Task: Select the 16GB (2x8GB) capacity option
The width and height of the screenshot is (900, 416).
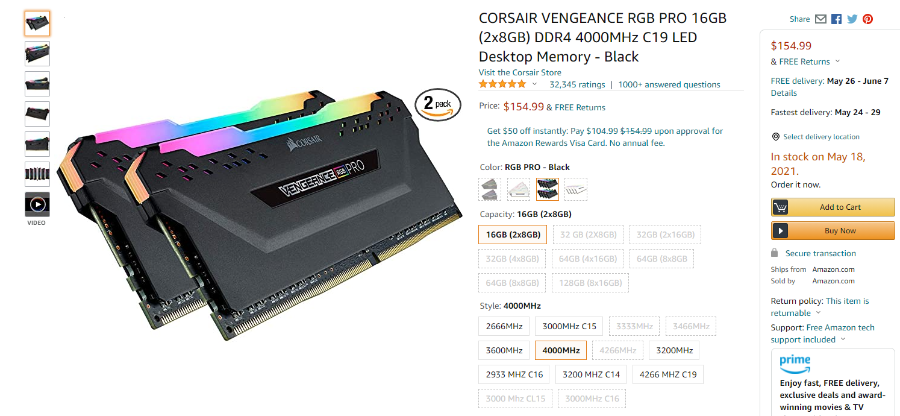Action: coord(513,235)
